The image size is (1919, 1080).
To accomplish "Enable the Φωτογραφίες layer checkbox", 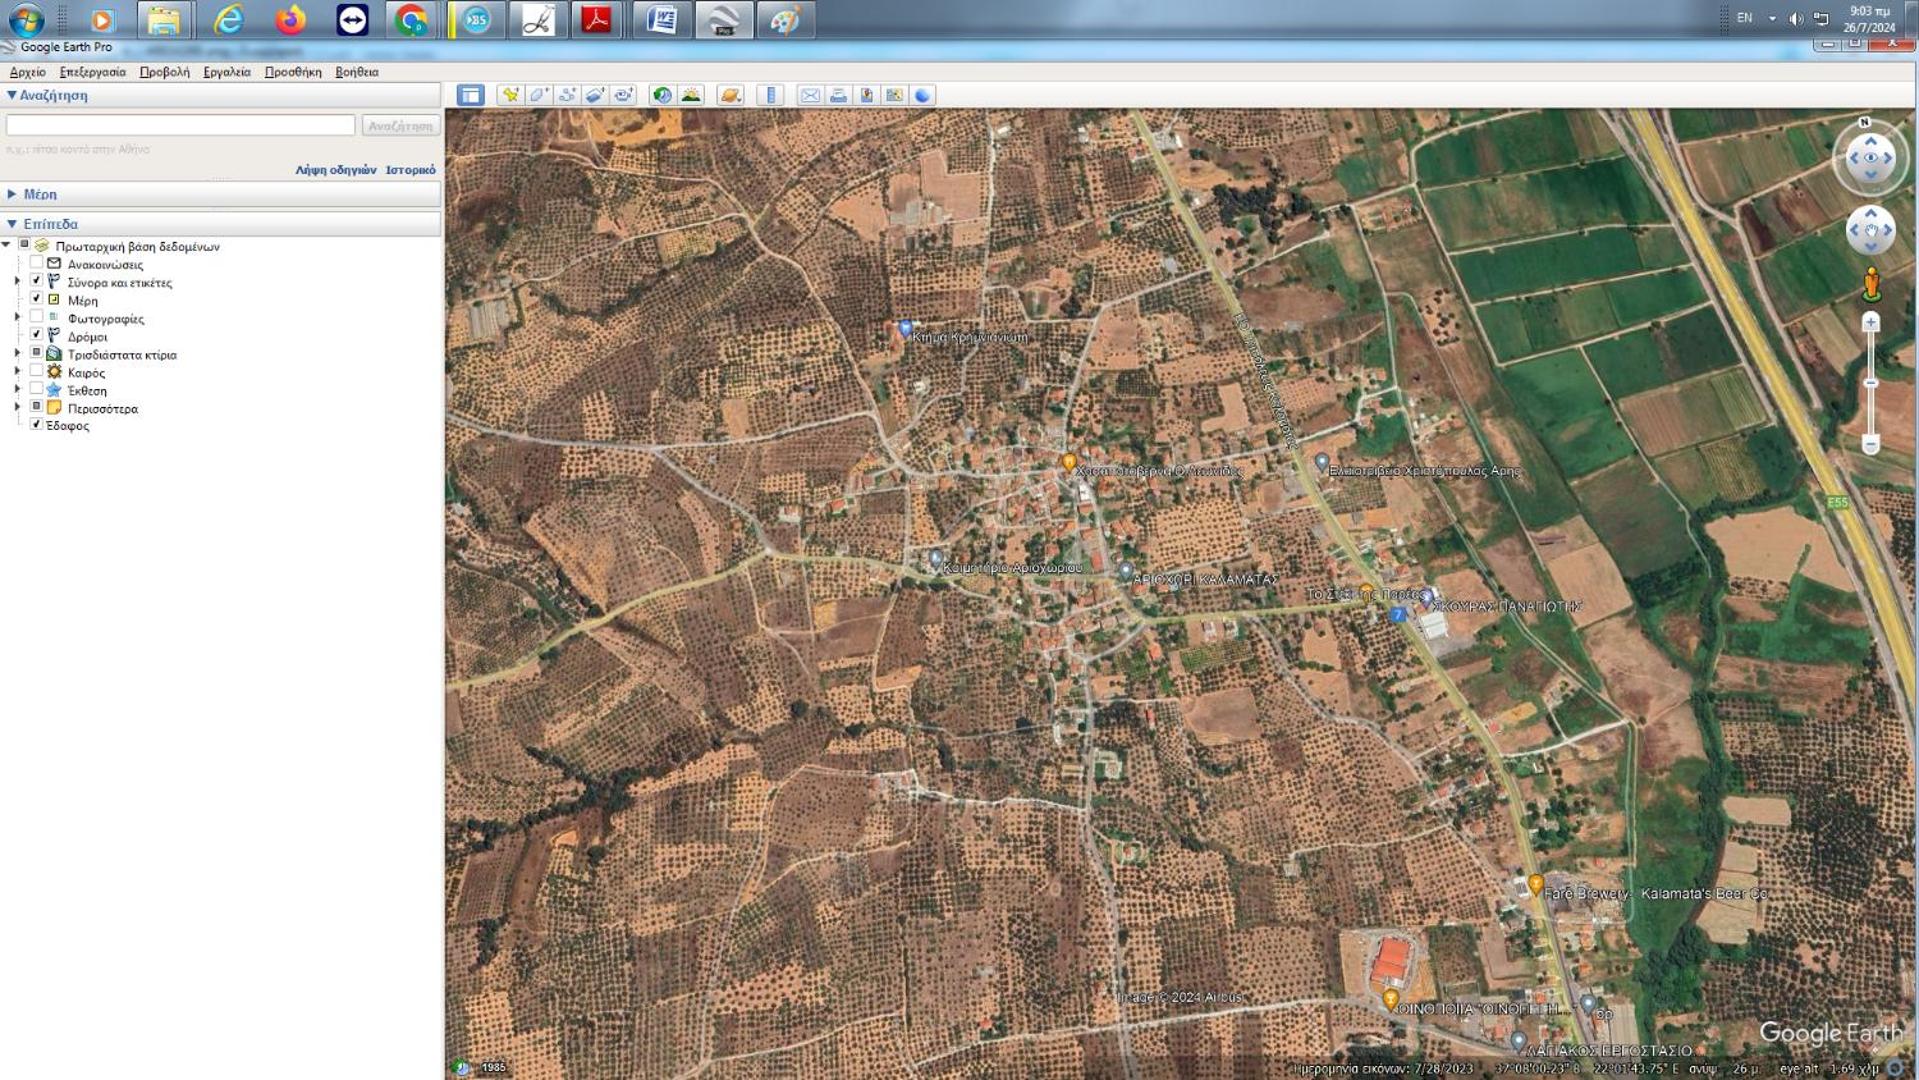I will (36, 317).
